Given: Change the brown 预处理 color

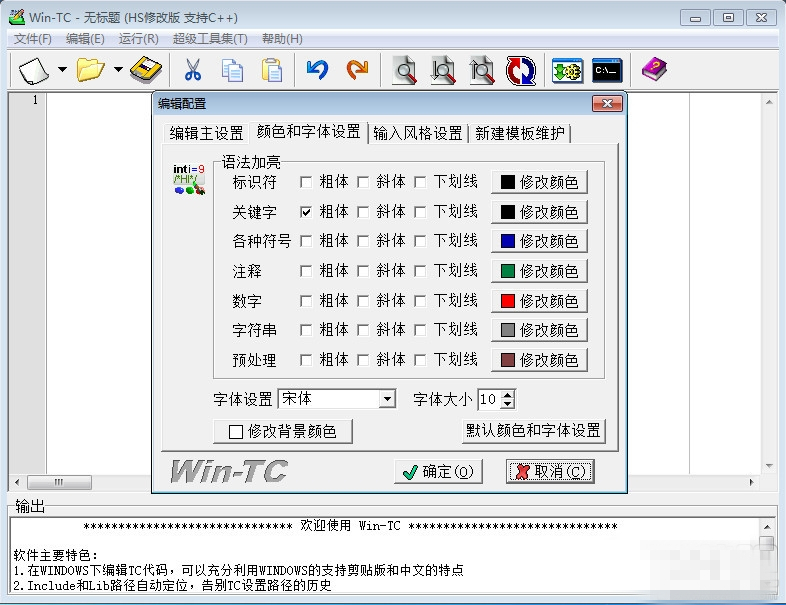Looking at the screenshot, I should click(x=539, y=360).
